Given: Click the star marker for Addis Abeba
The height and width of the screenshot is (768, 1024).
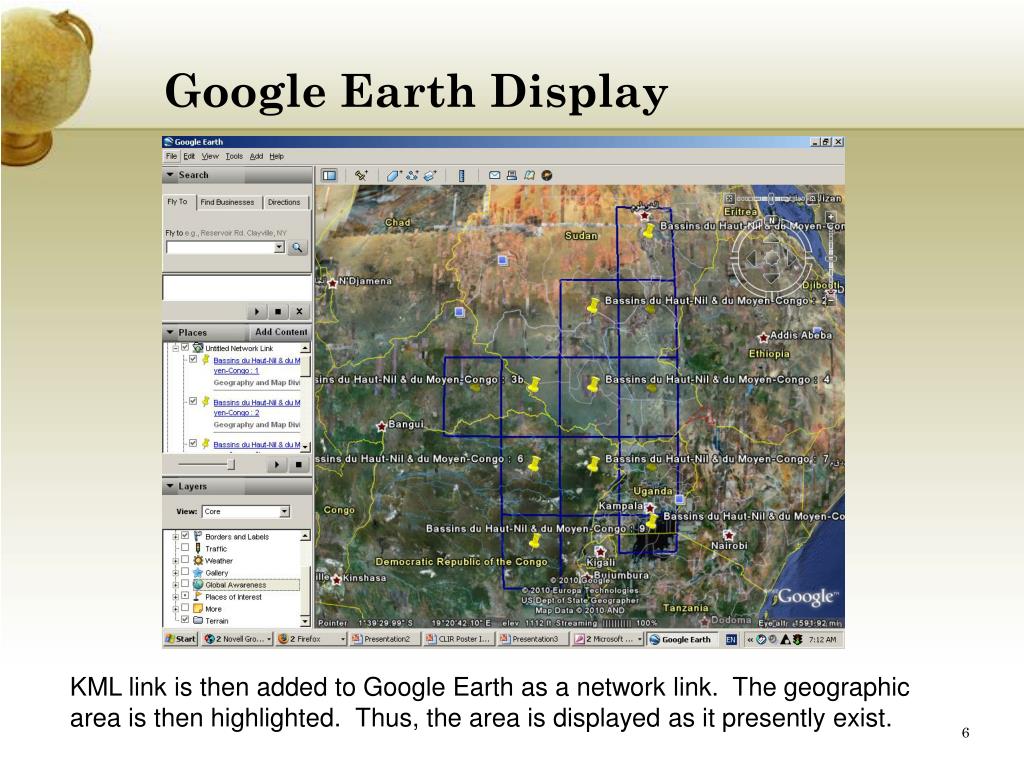Looking at the screenshot, I should tap(763, 338).
